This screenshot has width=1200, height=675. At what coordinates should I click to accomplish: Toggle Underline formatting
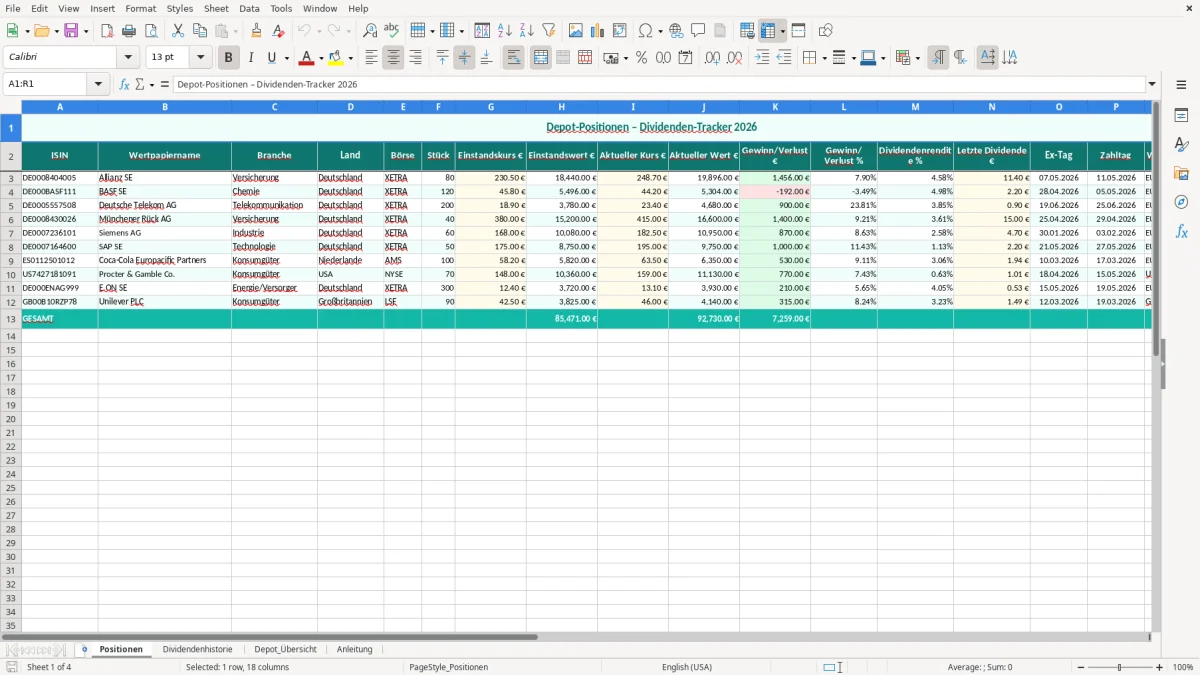click(271, 58)
